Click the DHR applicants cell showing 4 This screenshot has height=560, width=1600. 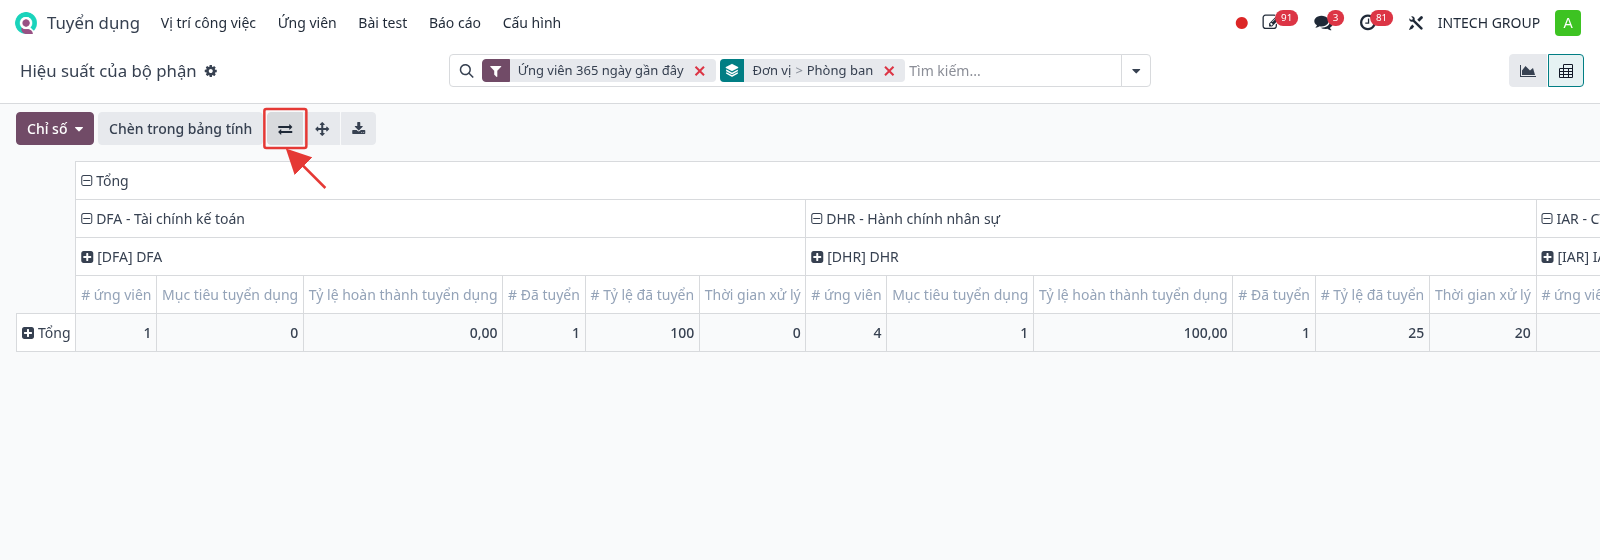(846, 333)
